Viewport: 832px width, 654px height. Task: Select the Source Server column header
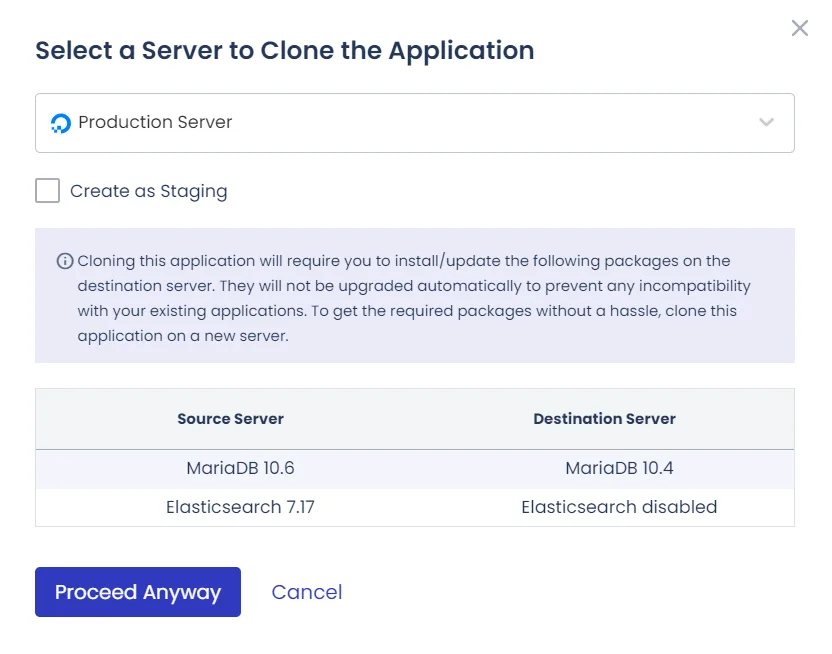tap(230, 419)
